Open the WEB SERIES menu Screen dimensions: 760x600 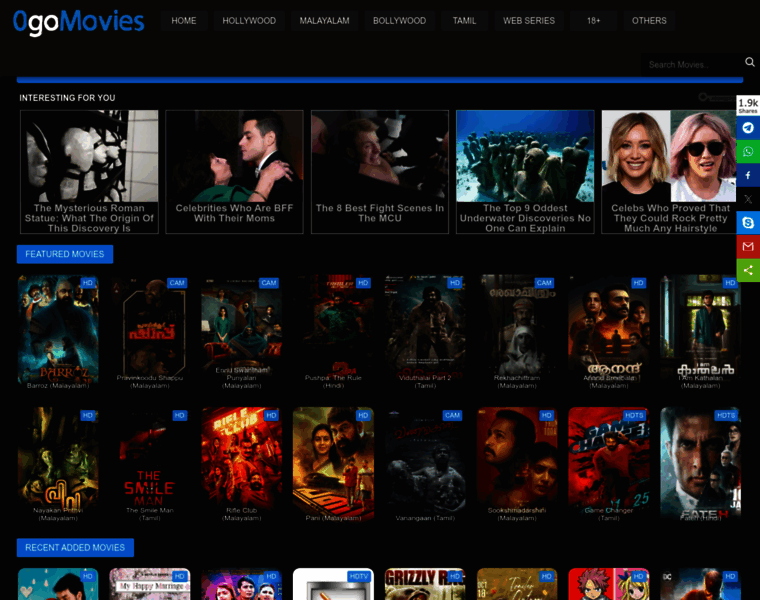(x=529, y=21)
